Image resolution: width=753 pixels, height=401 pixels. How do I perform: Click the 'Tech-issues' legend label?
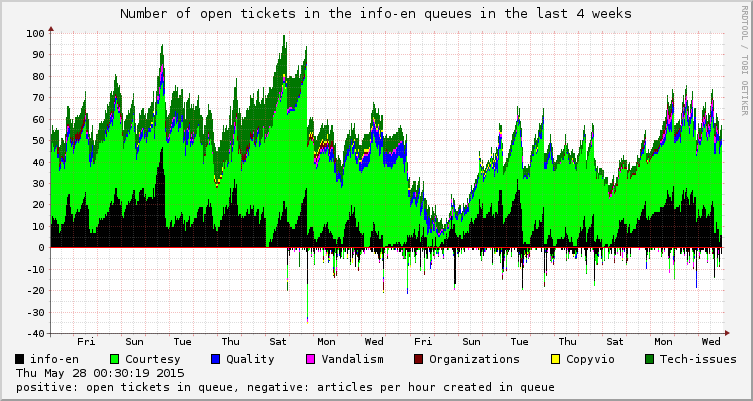pos(698,359)
